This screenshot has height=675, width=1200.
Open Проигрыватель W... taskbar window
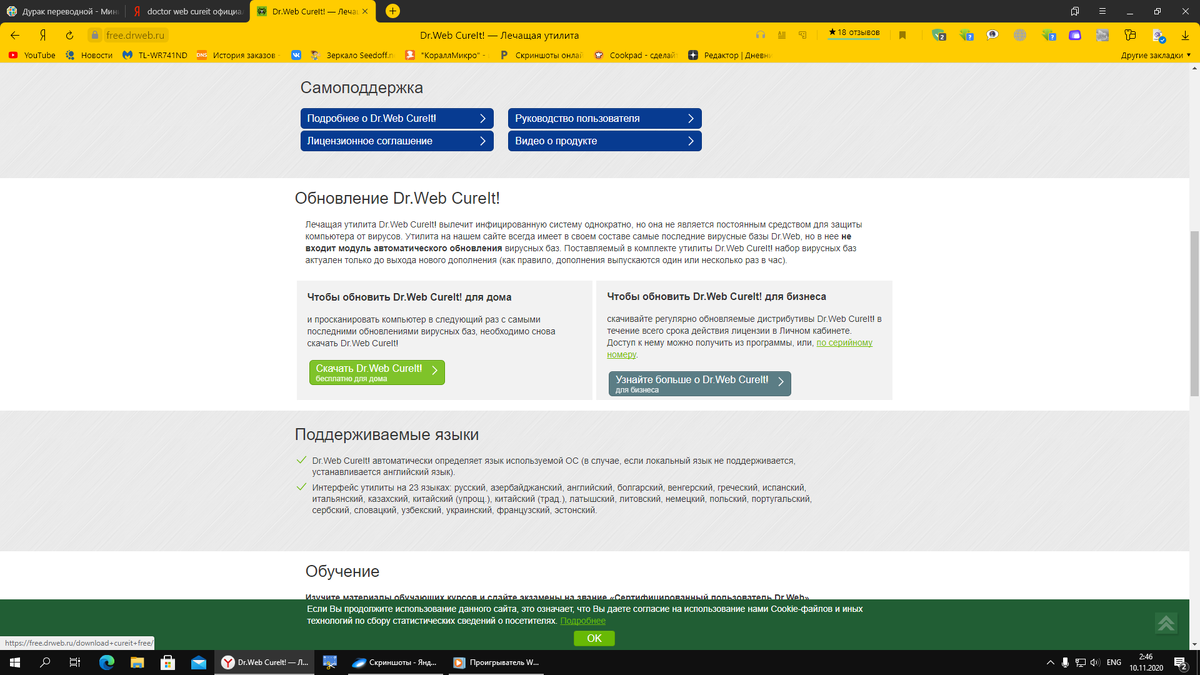tap(496, 662)
